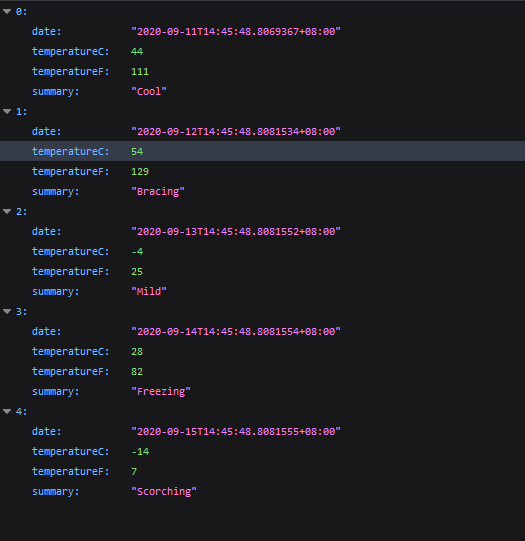Click date value 2020-09-11 in item 0

click(x=236, y=32)
